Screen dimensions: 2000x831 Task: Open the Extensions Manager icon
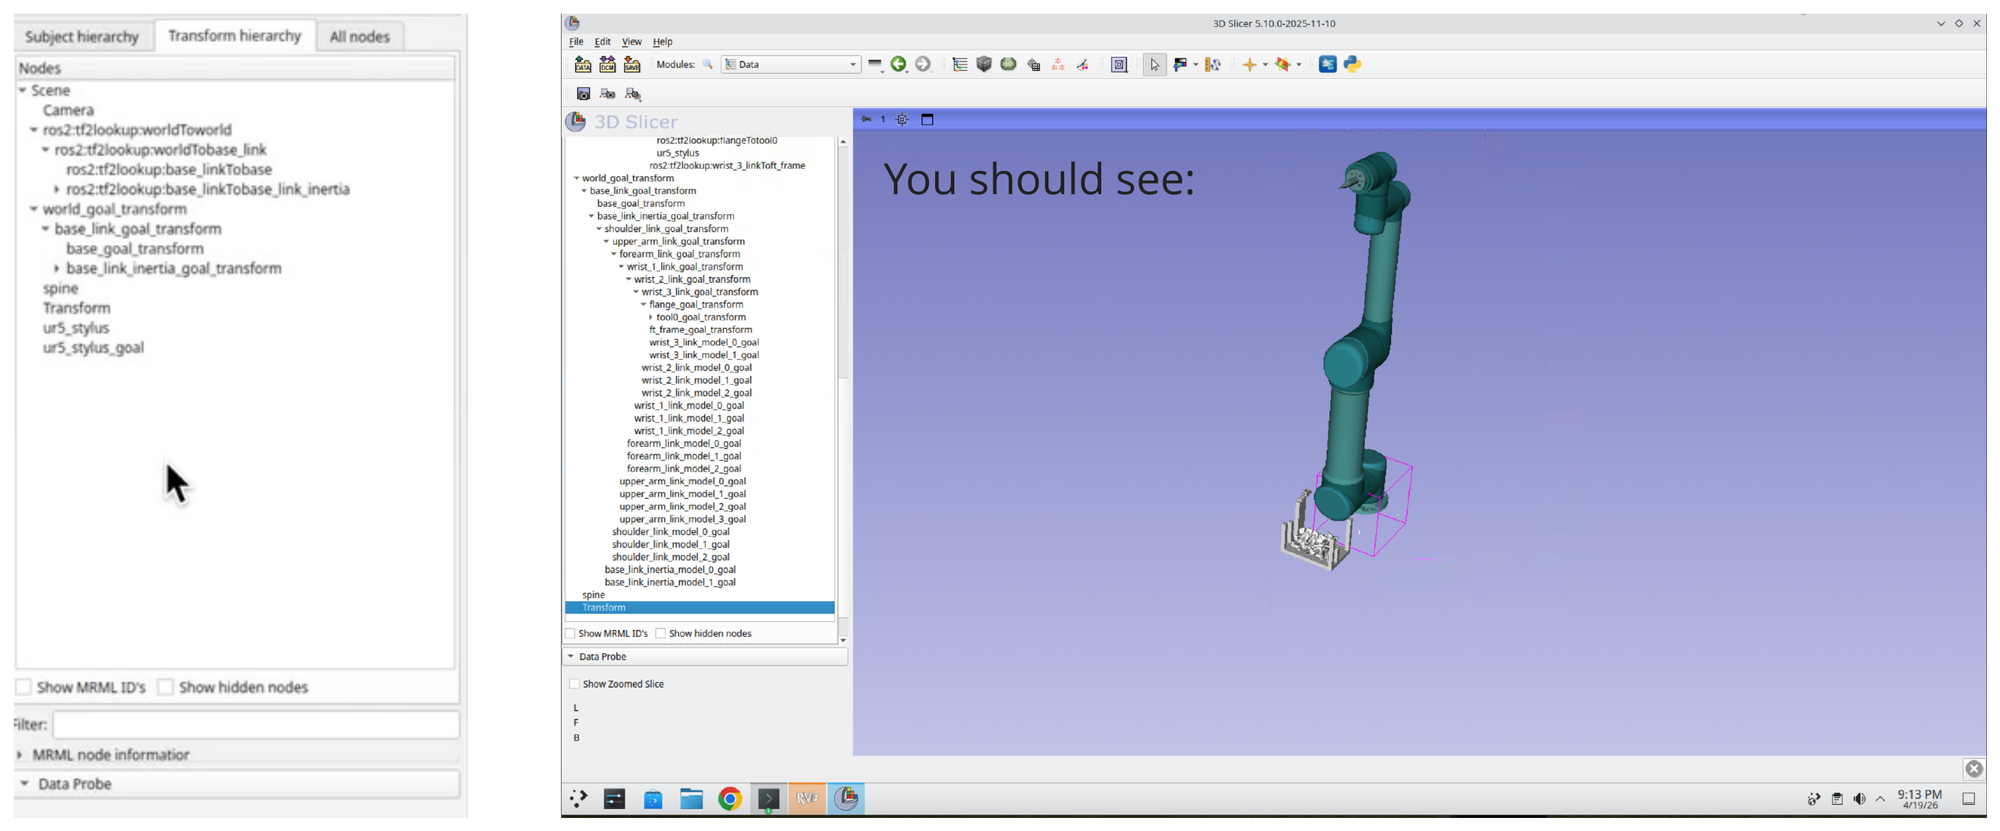pyautogui.click(x=1327, y=64)
